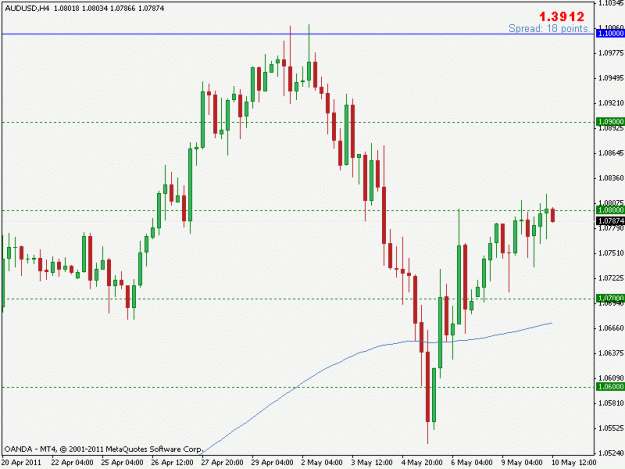
Task: Click the '10 May 12:00' time axis label
Action: [x=574, y=462]
